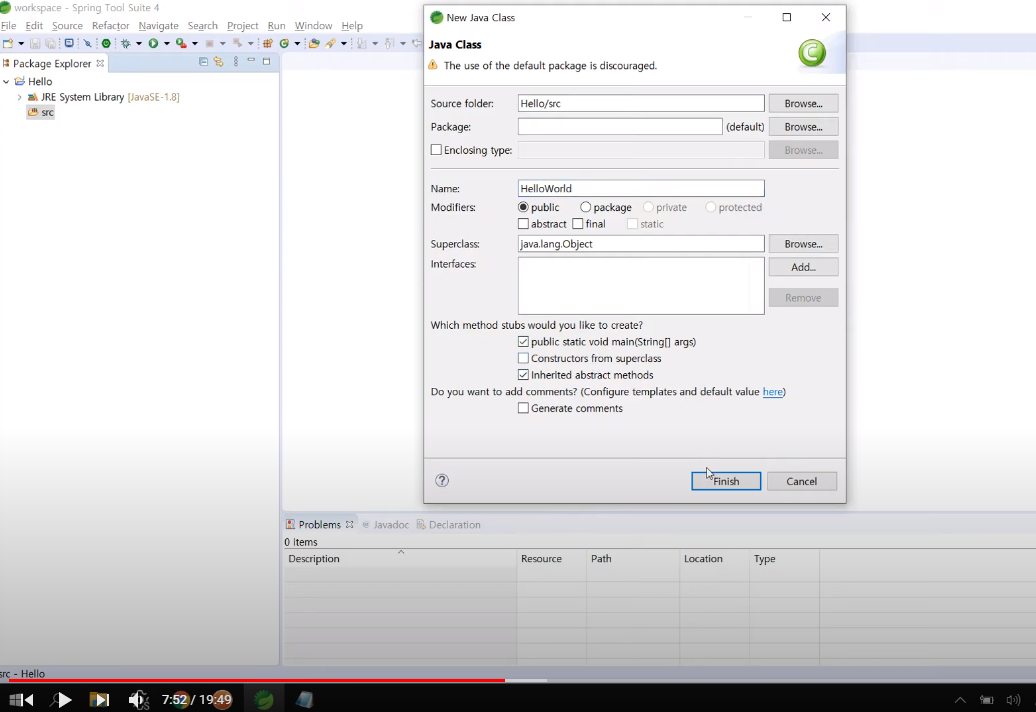The width and height of the screenshot is (1036, 712).
Task: Click the Open Type folder icon
Action: click(x=314, y=44)
